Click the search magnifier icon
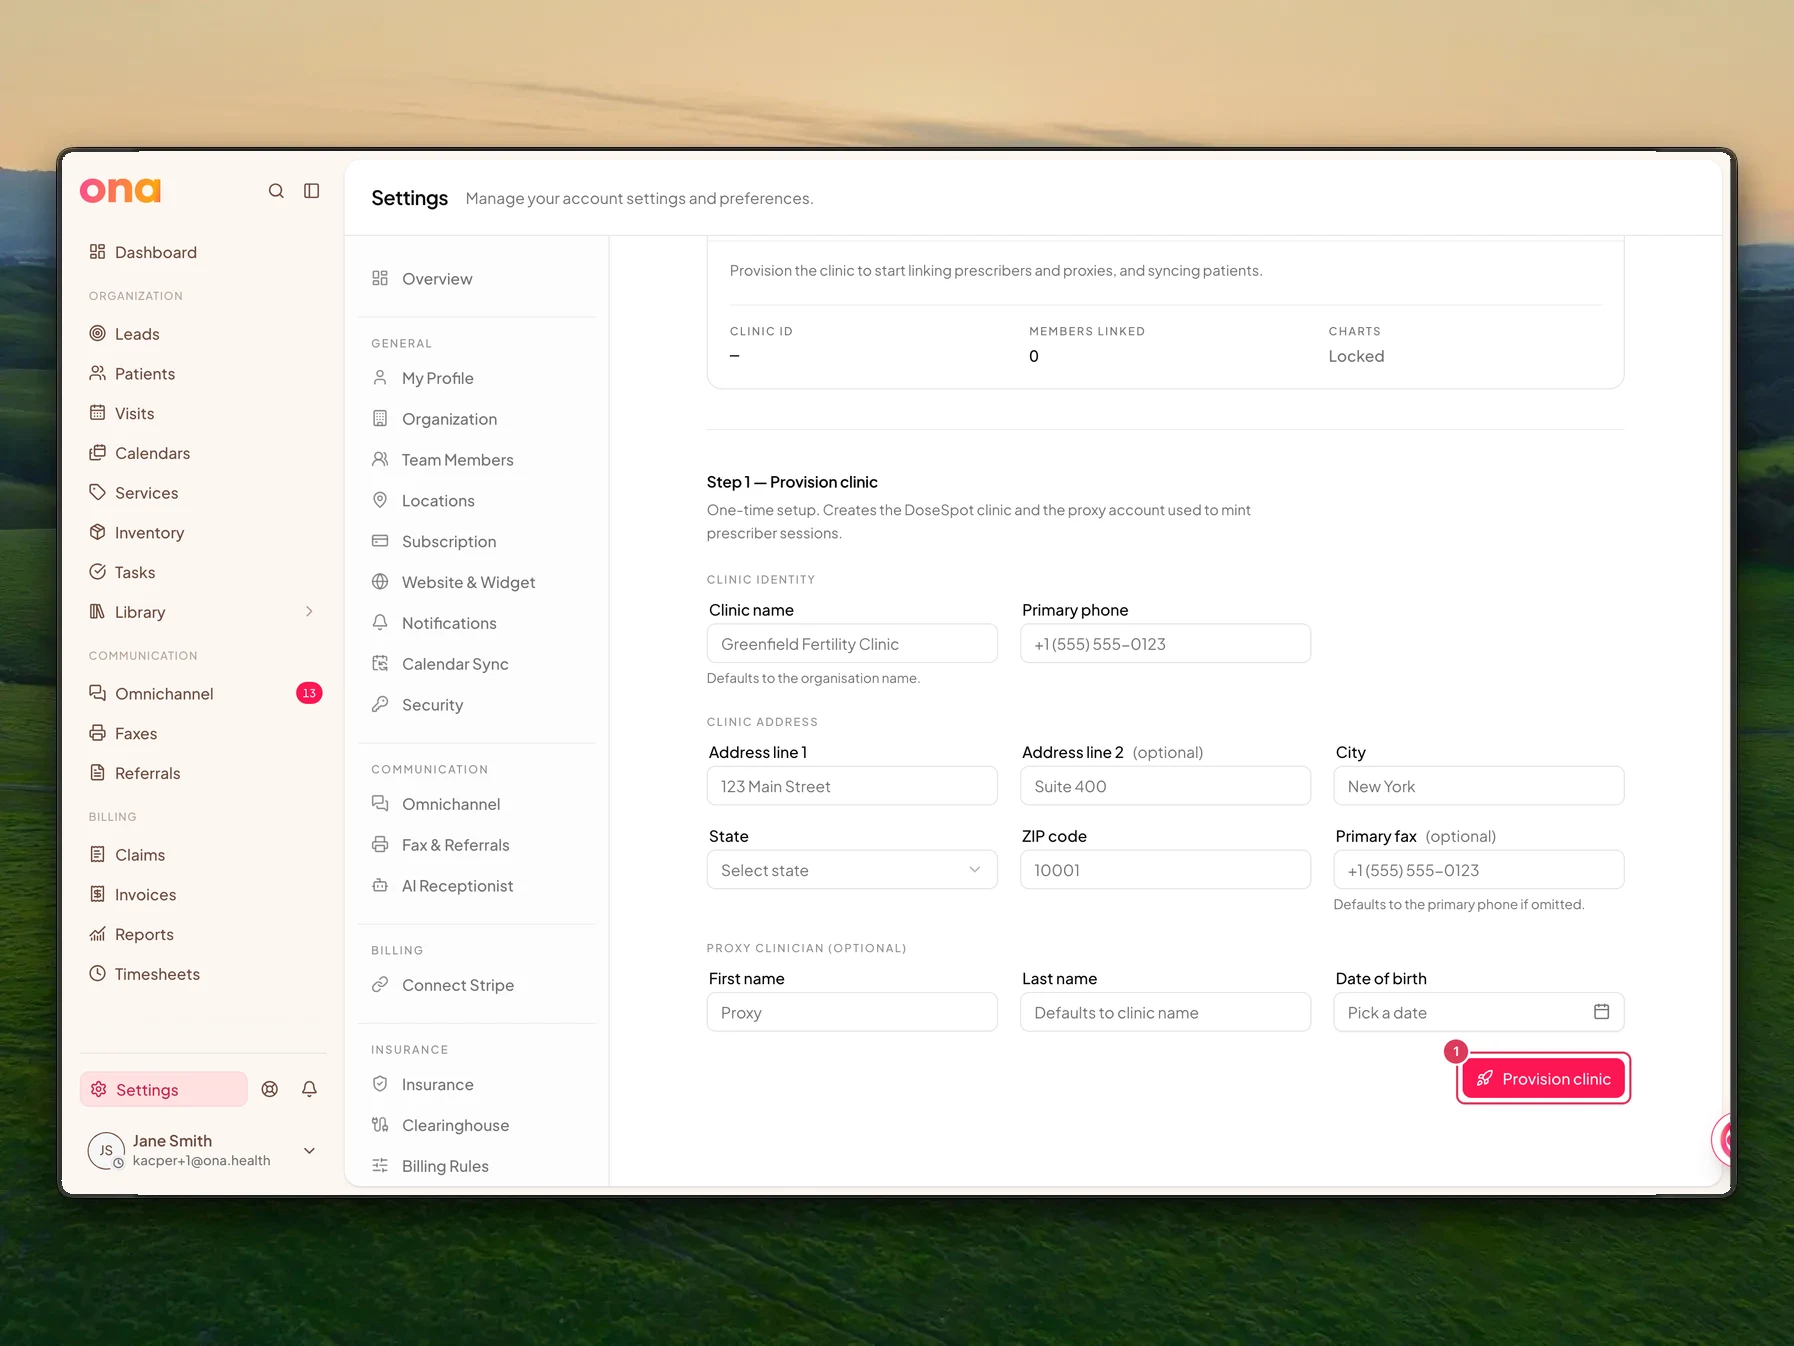 pyautogui.click(x=276, y=190)
